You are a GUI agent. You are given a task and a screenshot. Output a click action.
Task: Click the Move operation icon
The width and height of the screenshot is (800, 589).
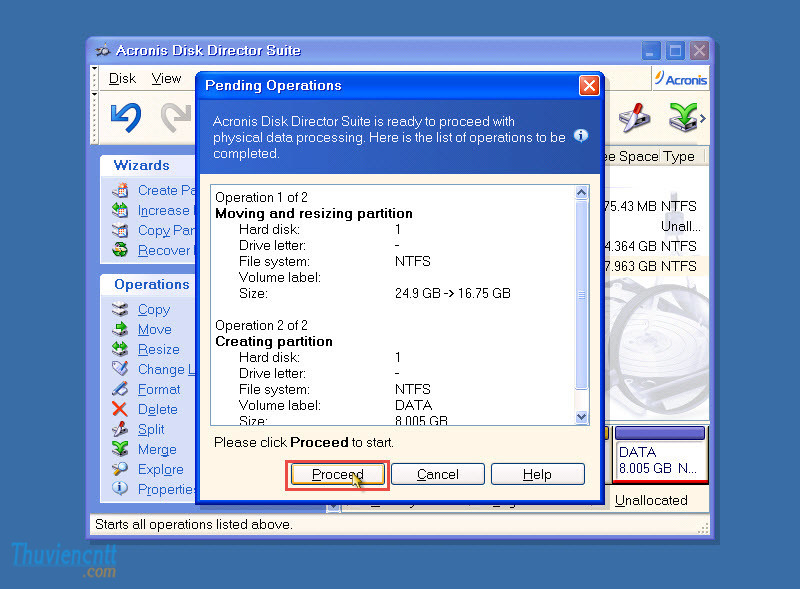pos(120,329)
